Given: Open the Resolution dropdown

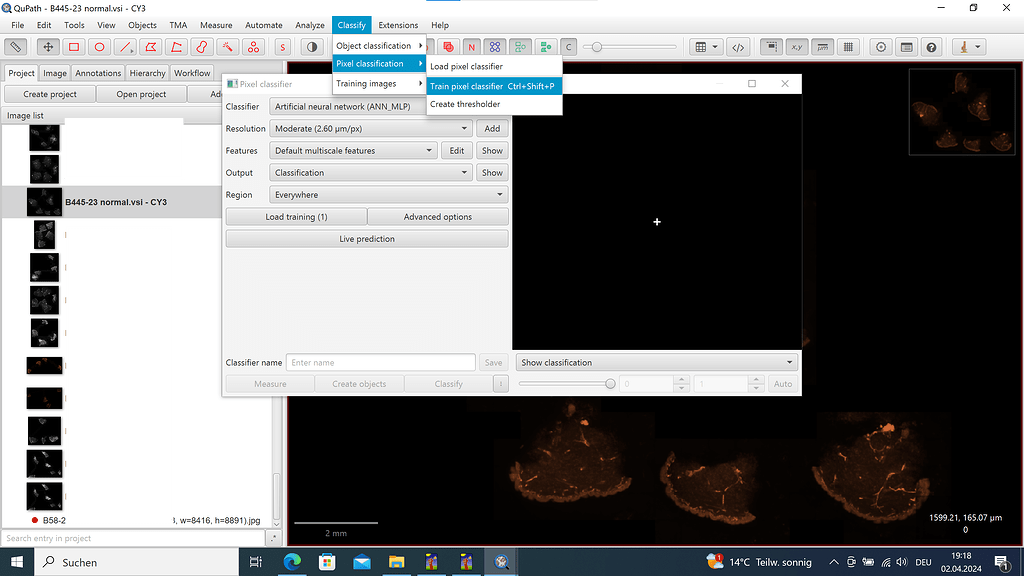Looking at the screenshot, I should click(x=371, y=129).
